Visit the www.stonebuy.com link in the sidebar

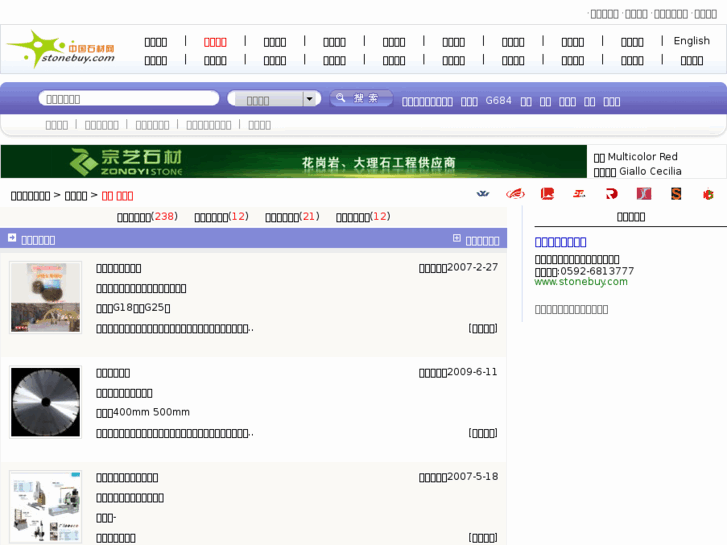[x=581, y=282]
